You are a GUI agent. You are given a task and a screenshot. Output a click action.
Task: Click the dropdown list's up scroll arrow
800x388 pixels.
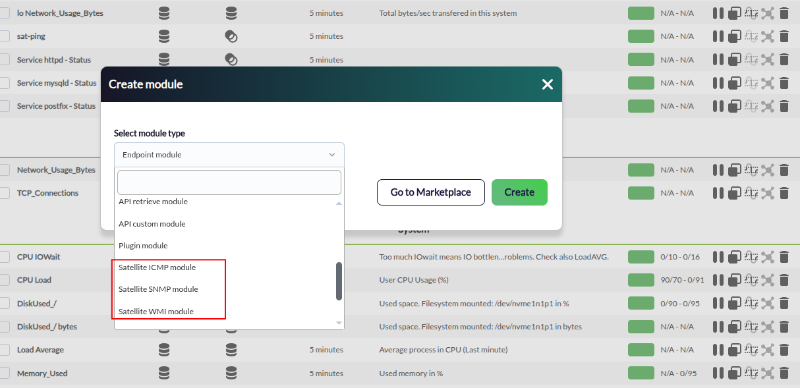coord(339,203)
